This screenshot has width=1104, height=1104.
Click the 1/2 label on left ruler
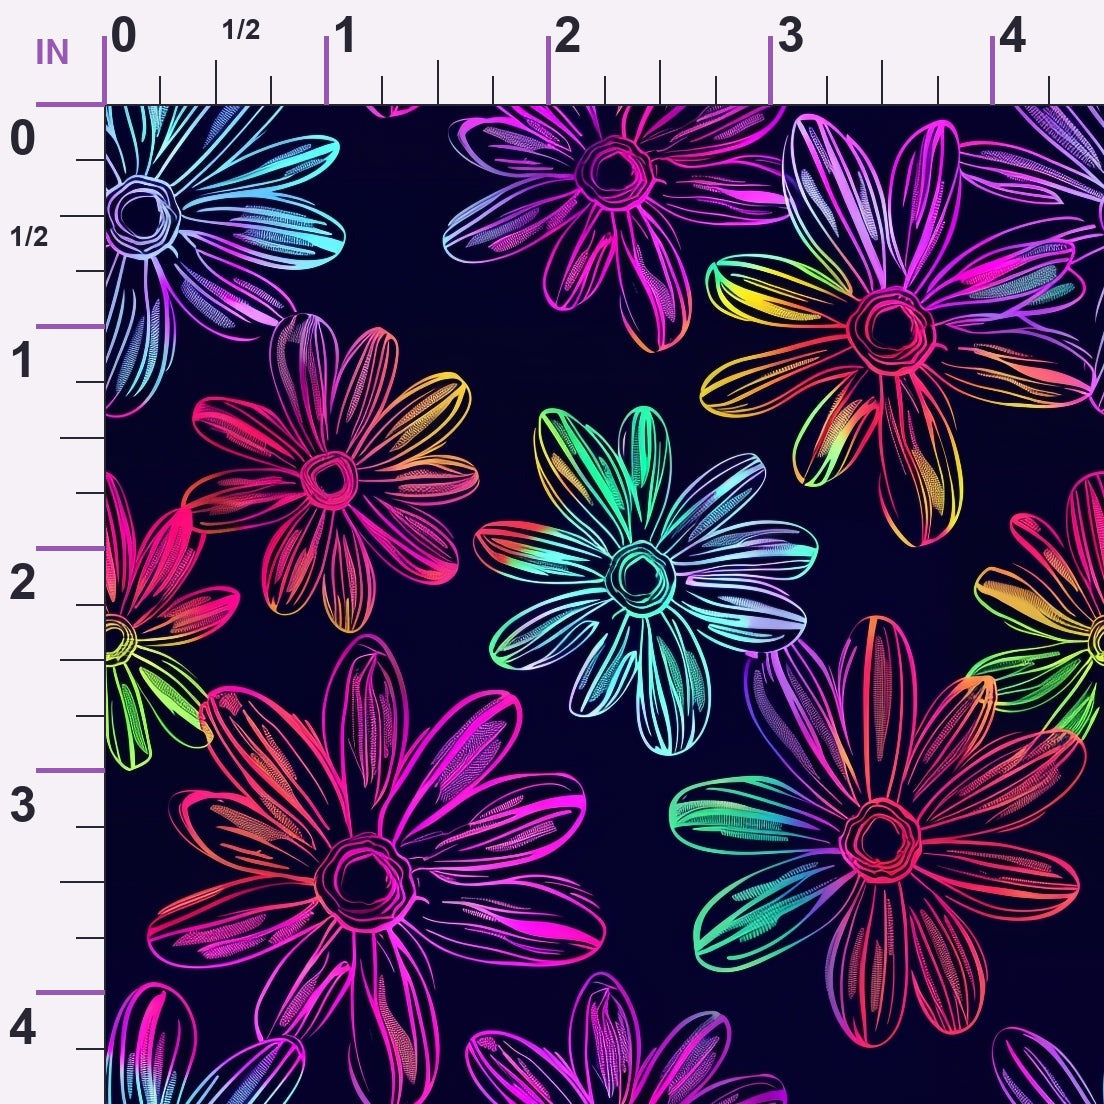click(30, 237)
